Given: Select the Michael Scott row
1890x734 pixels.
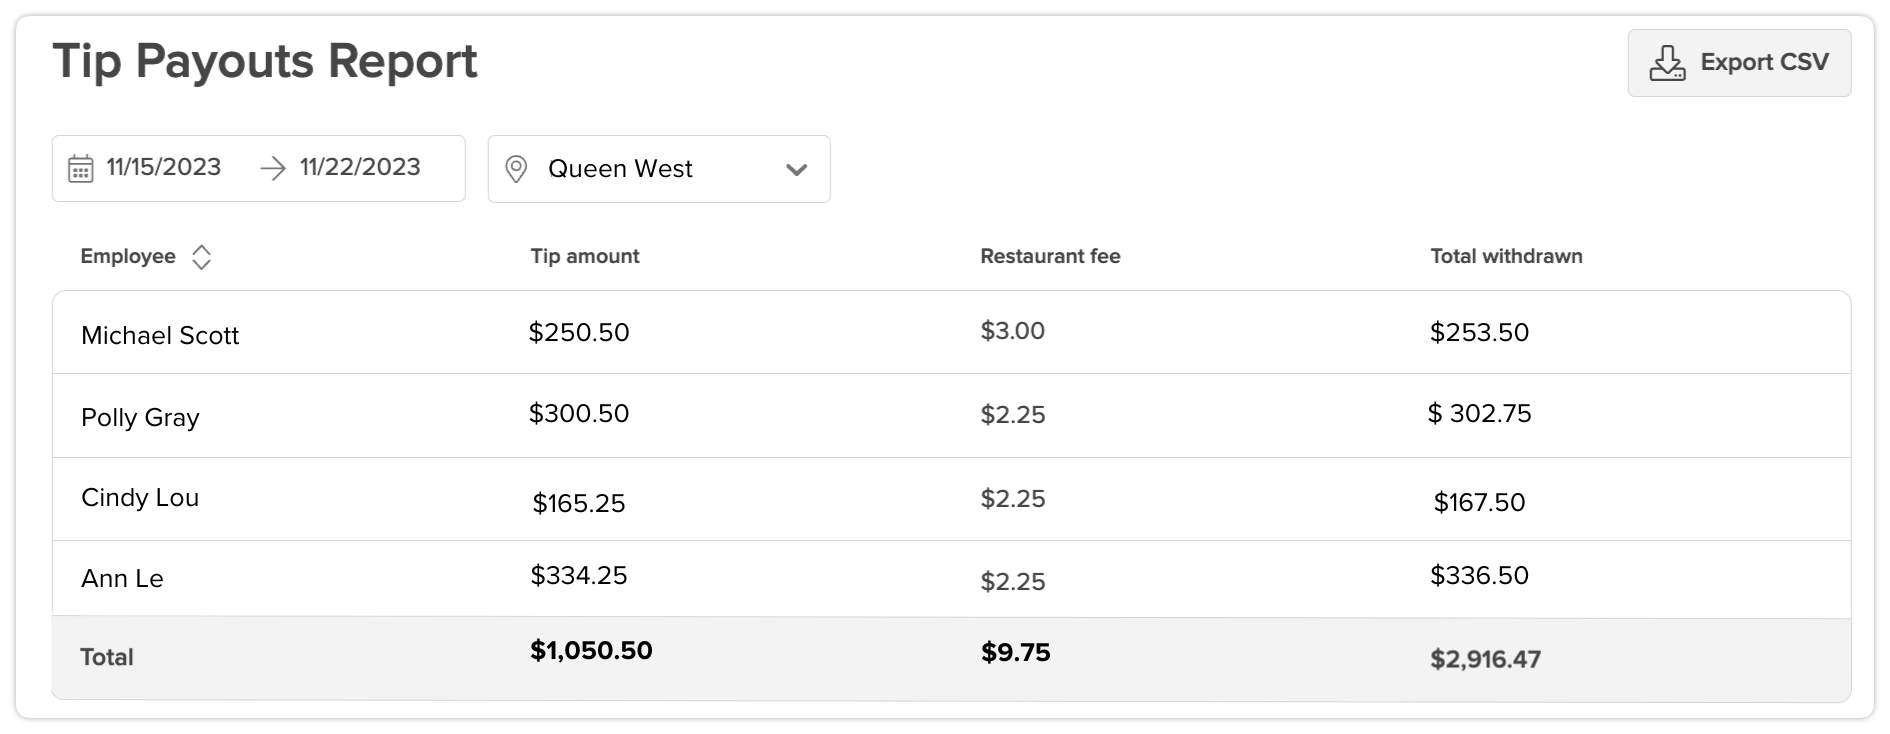Looking at the screenshot, I should pyautogui.click(x=951, y=333).
